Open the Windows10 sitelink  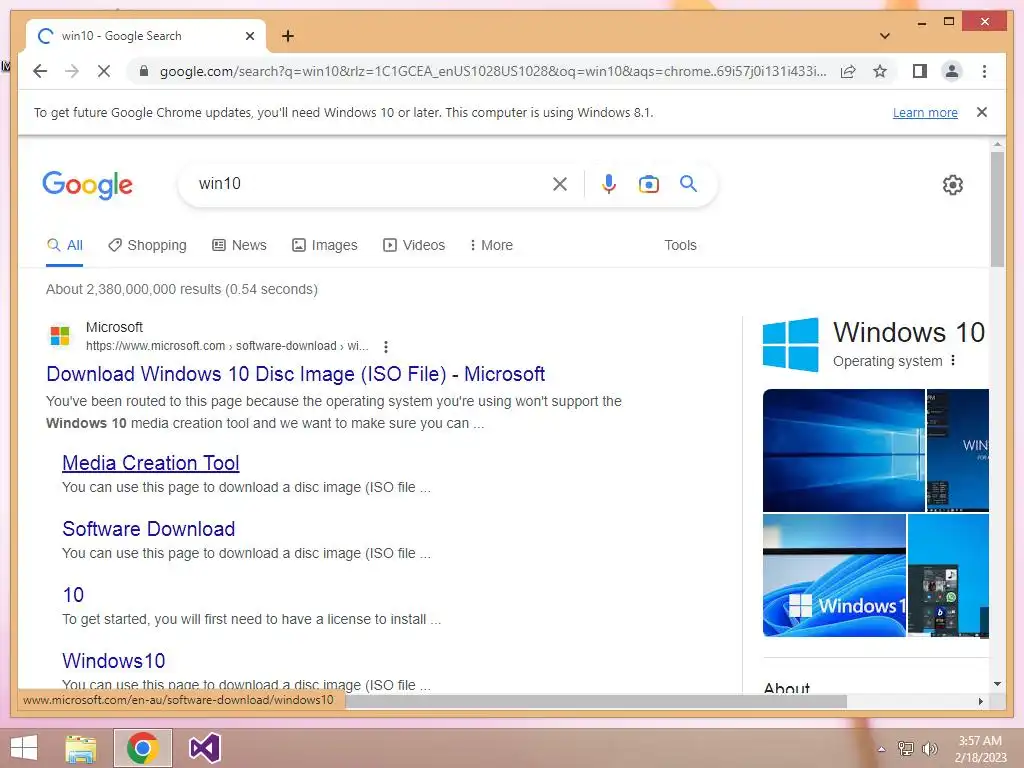114,661
